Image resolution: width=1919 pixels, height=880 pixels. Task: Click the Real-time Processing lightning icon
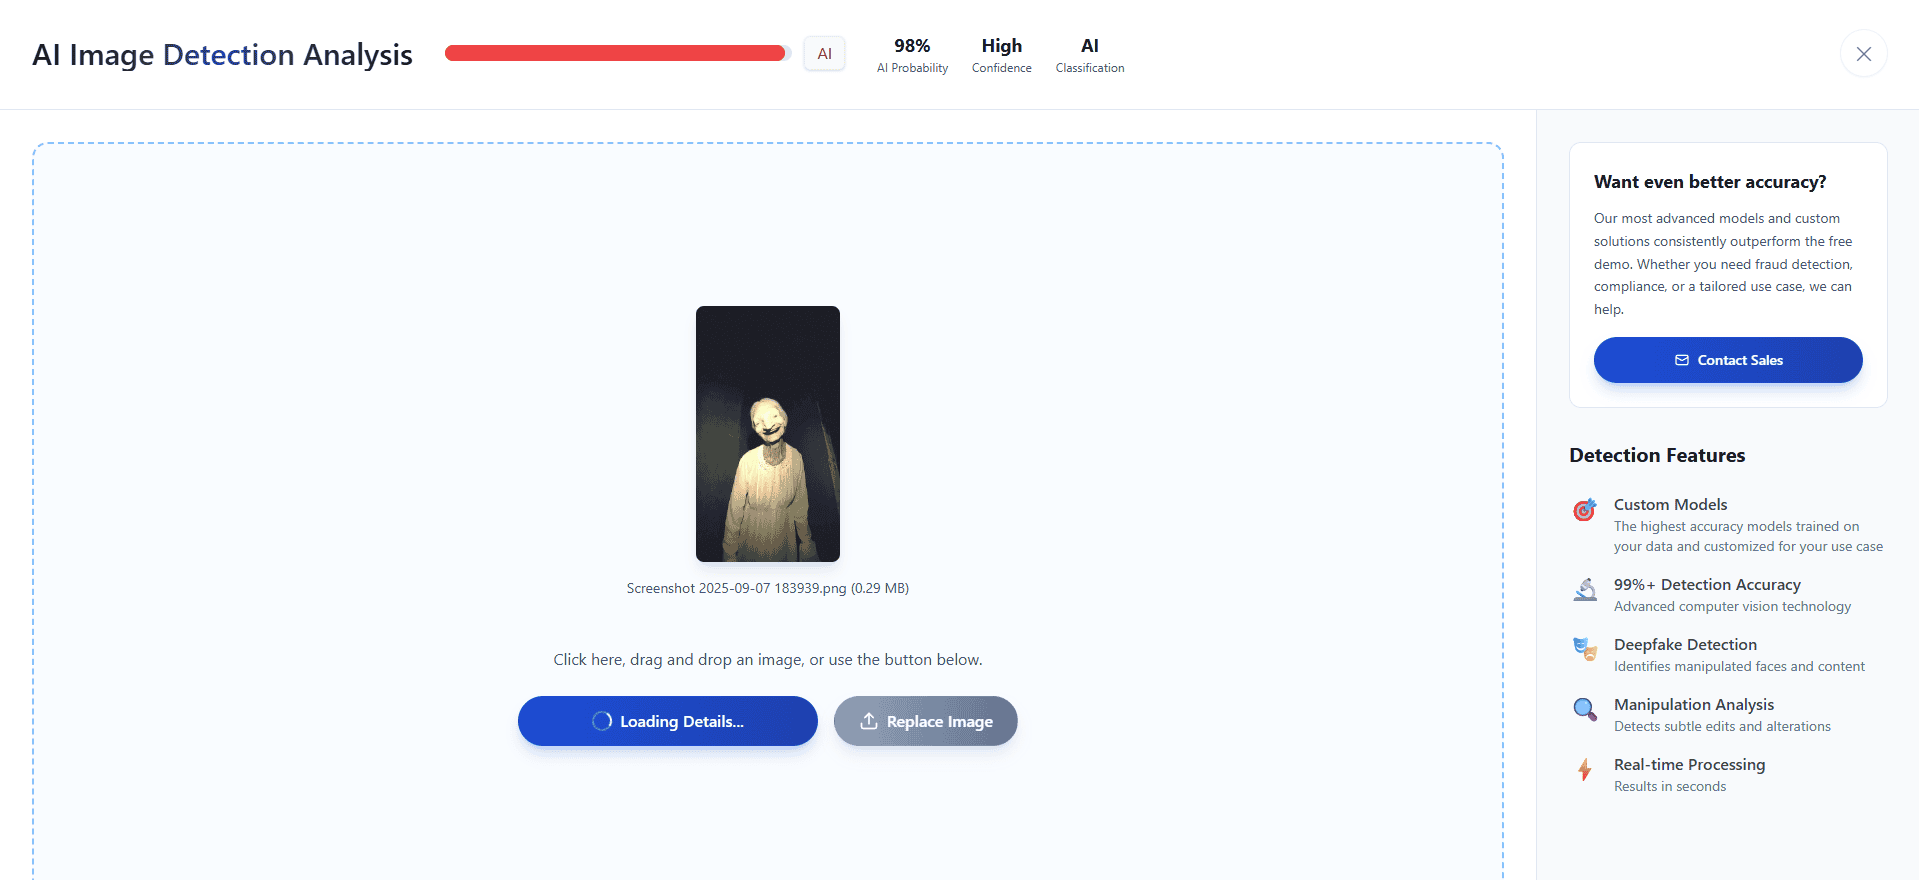(x=1585, y=770)
